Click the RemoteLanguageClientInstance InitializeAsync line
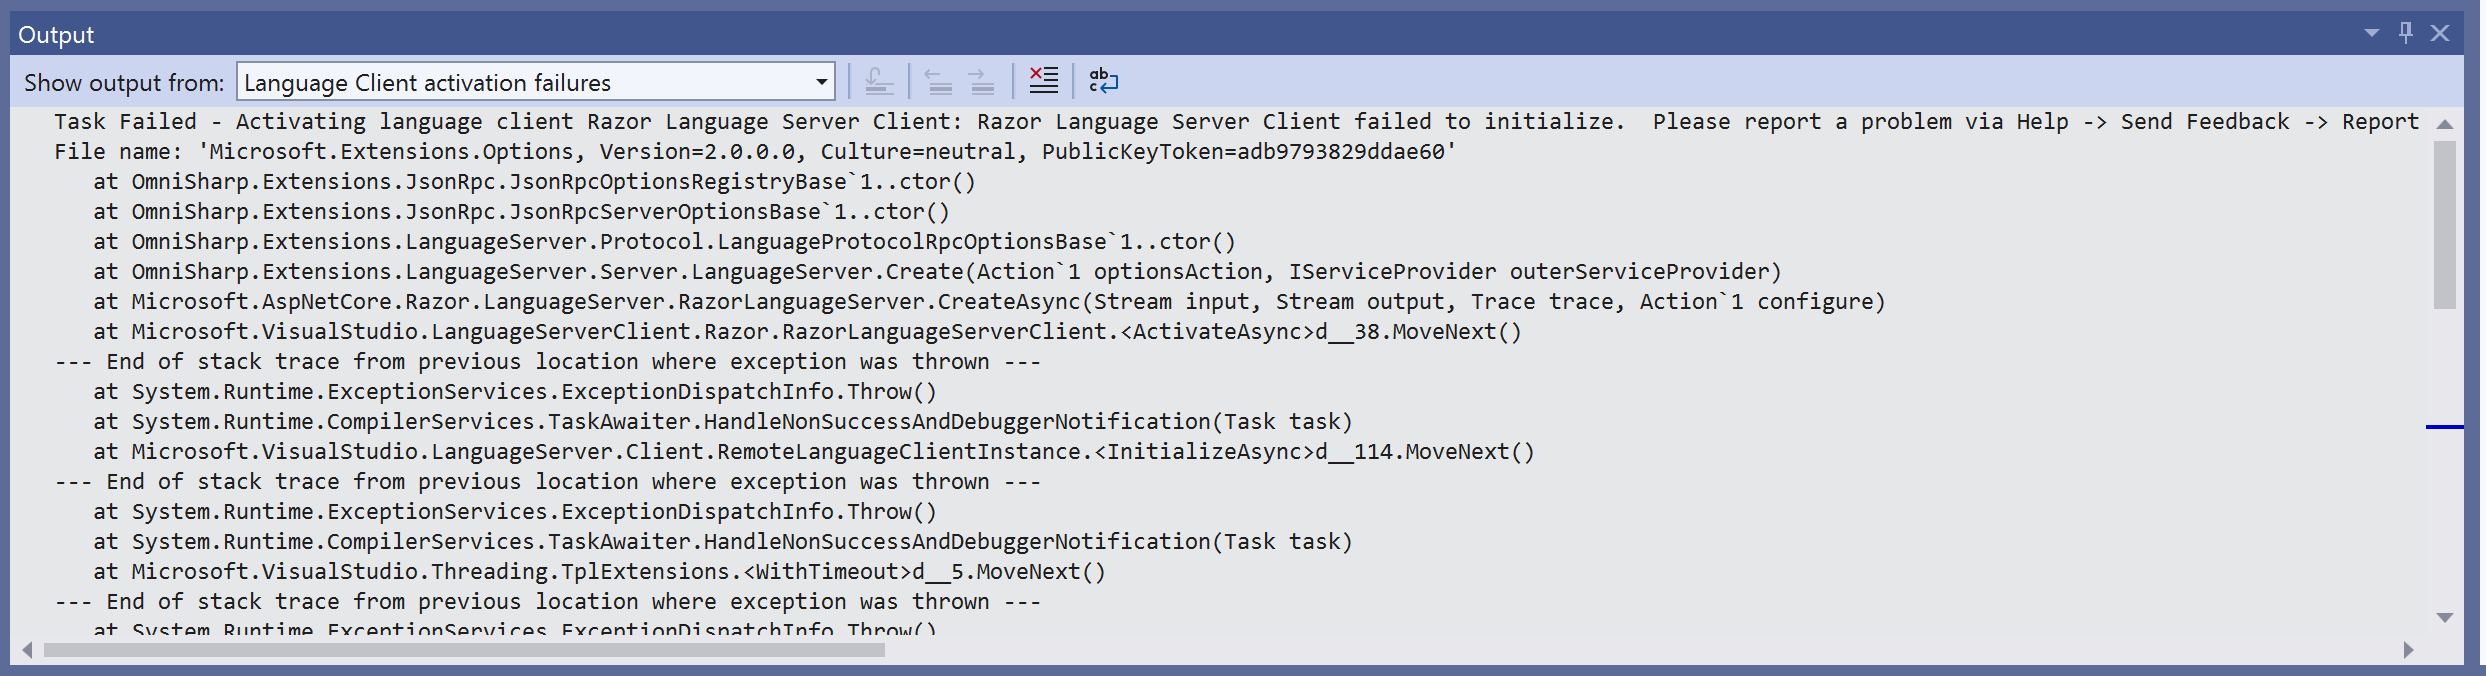The height and width of the screenshot is (676, 2486). click(814, 452)
